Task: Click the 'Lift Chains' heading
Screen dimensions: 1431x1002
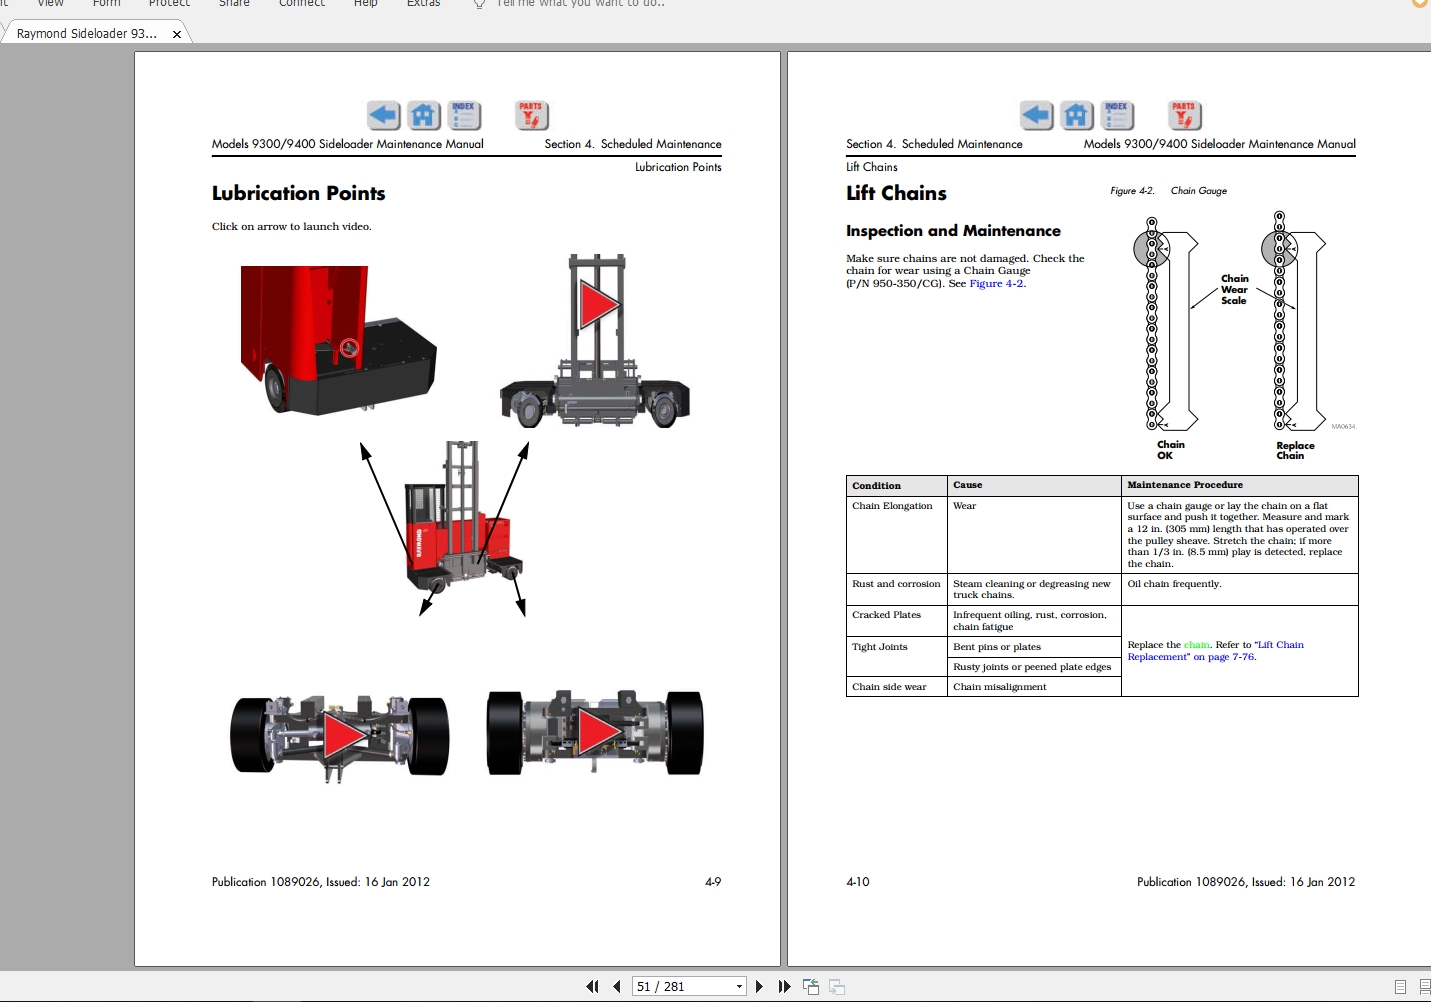Action: (x=896, y=193)
